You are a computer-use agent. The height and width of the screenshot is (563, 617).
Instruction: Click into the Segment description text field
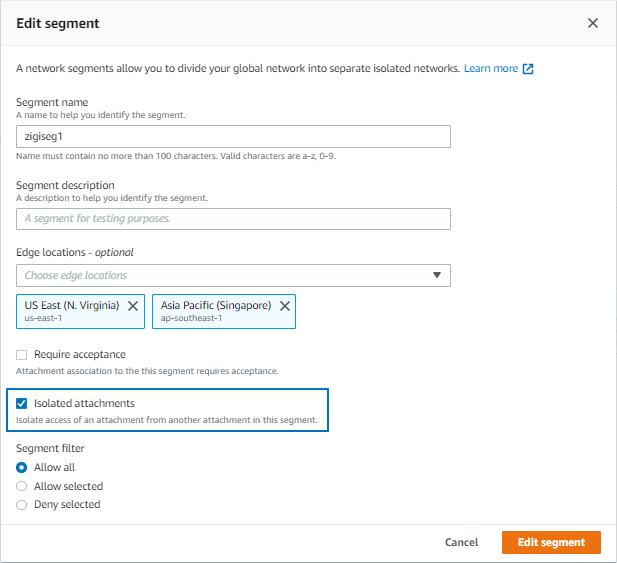[233, 219]
